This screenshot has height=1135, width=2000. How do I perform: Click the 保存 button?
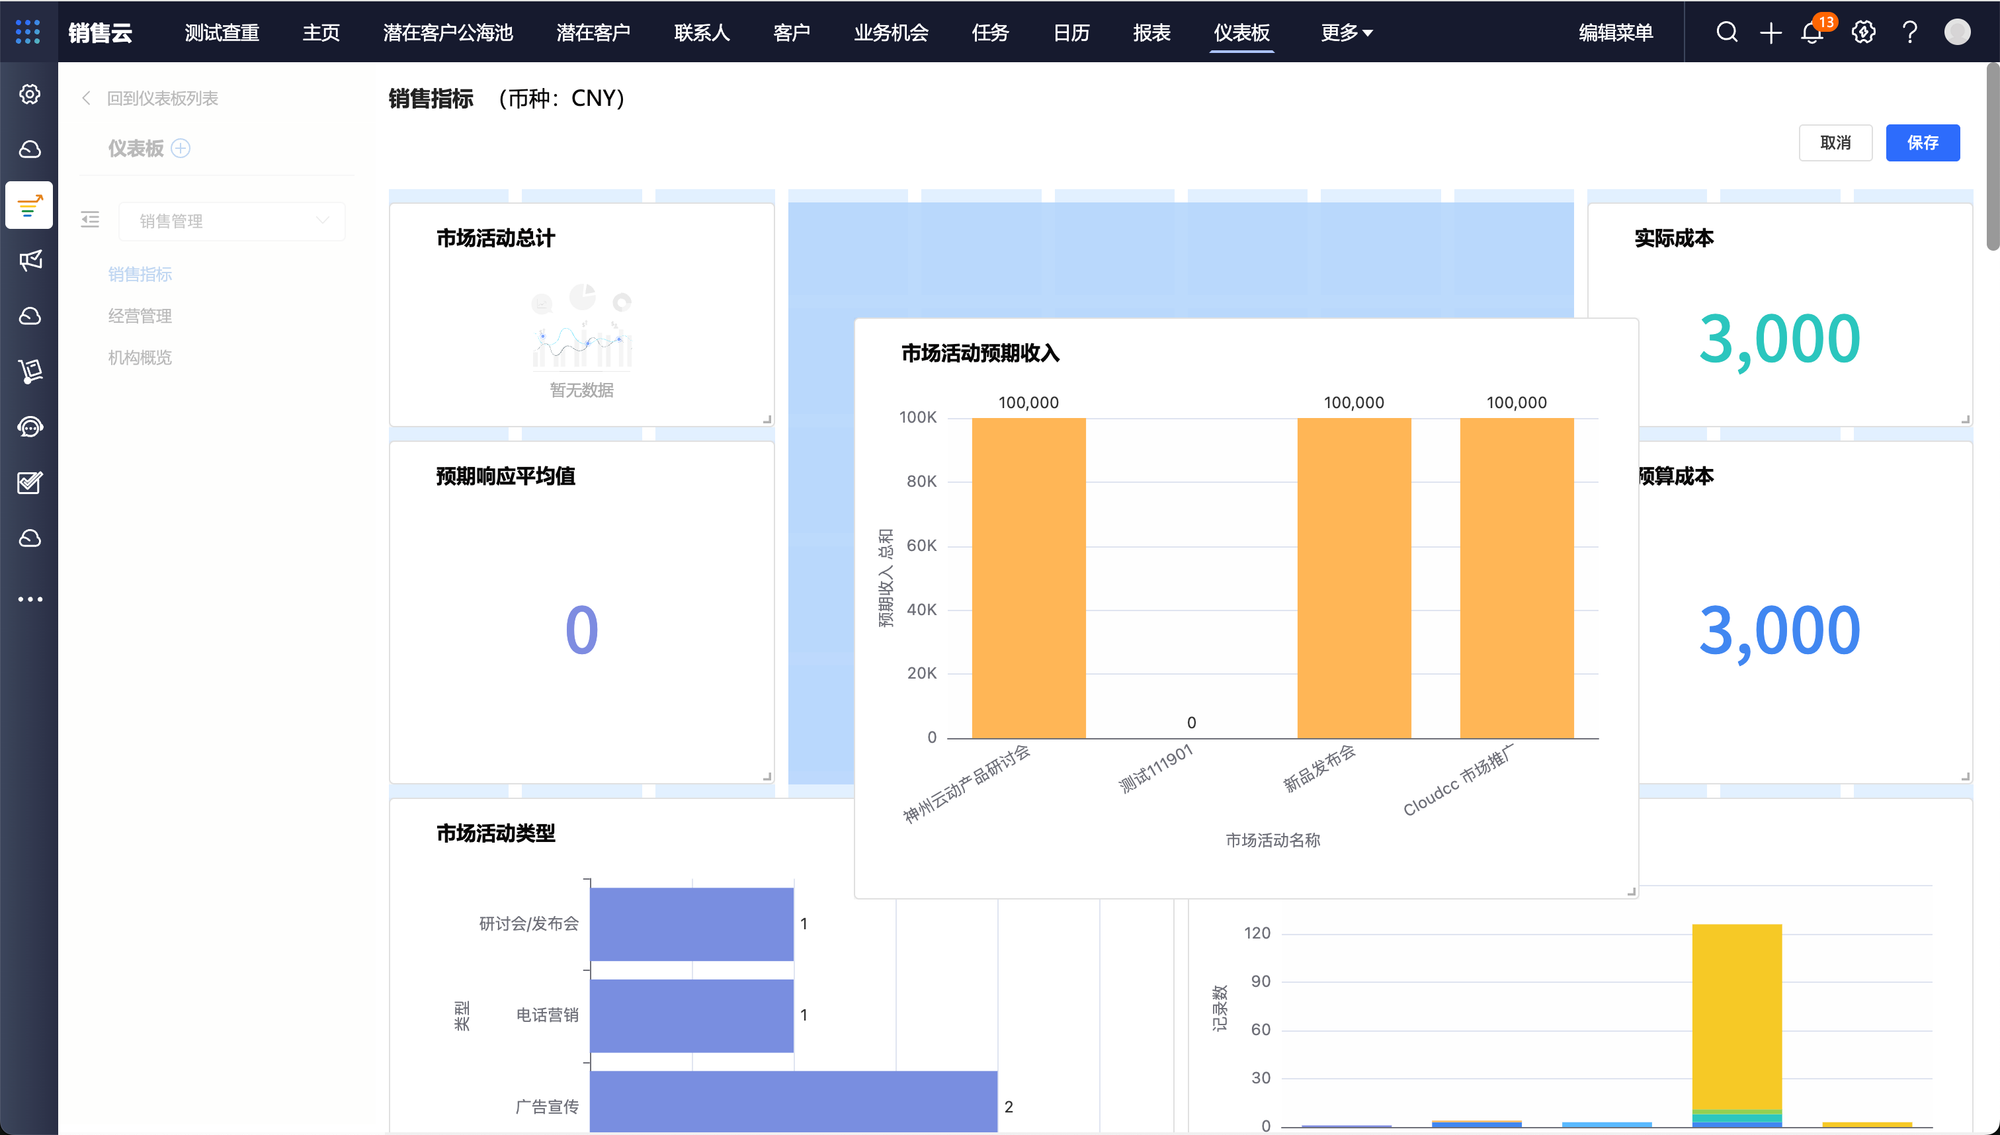pos(1922,143)
